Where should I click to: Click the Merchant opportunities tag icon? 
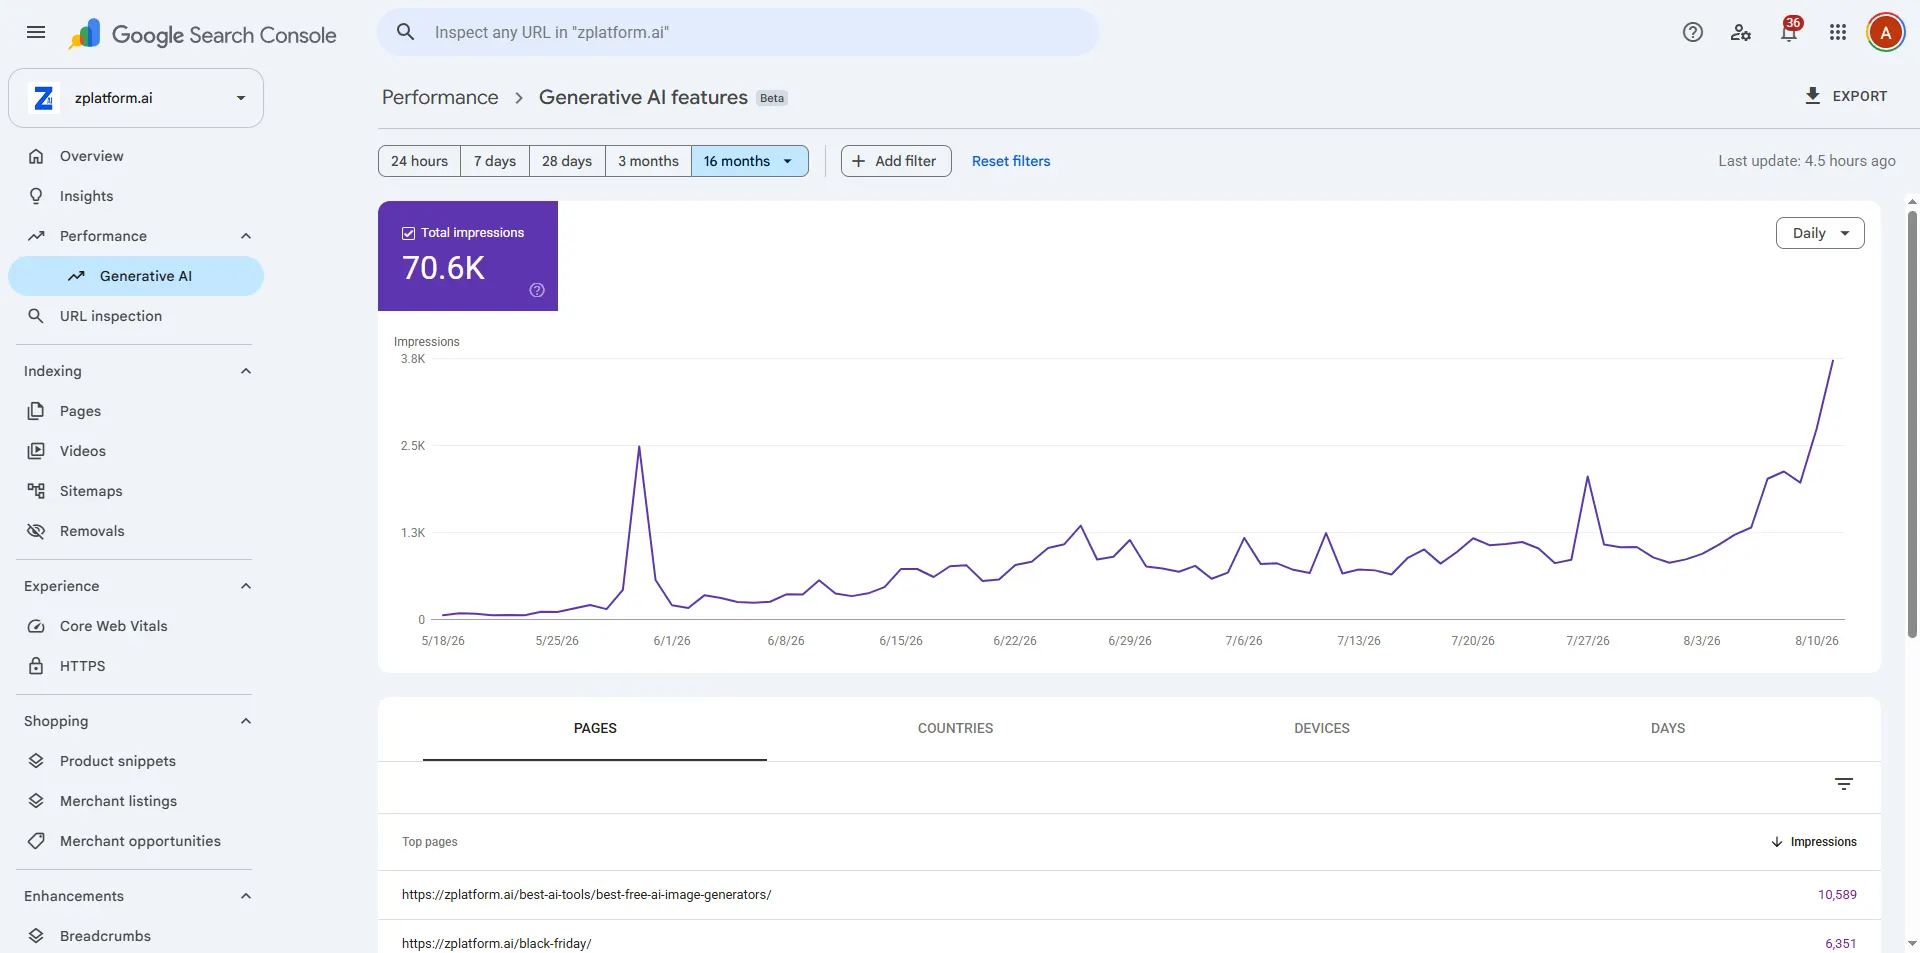pos(36,841)
